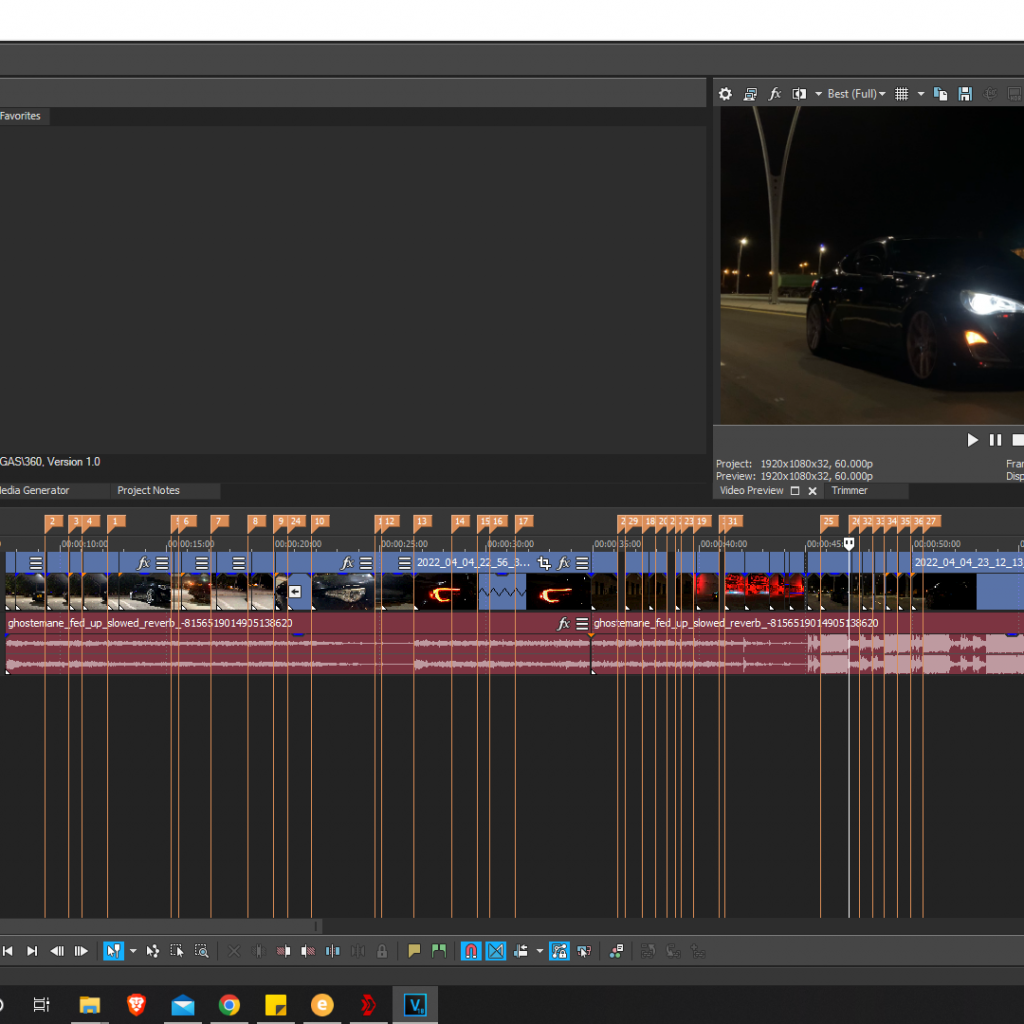Select the Envelope Edit tool

coord(153,951)
